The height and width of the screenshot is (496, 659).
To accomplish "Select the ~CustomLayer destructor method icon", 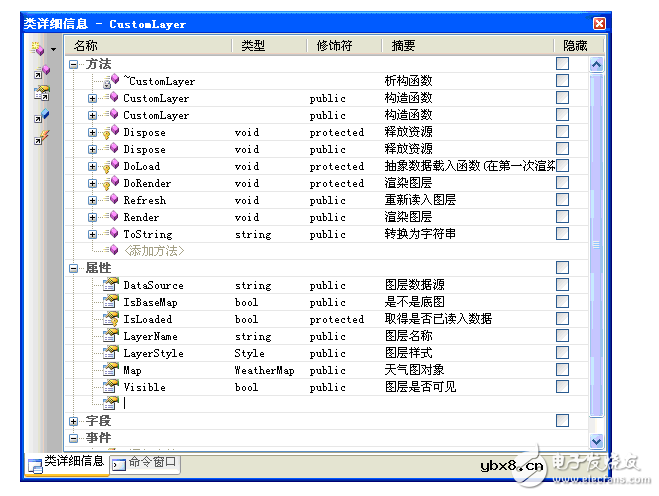I will pyautogui.click(x=112, y=81).
